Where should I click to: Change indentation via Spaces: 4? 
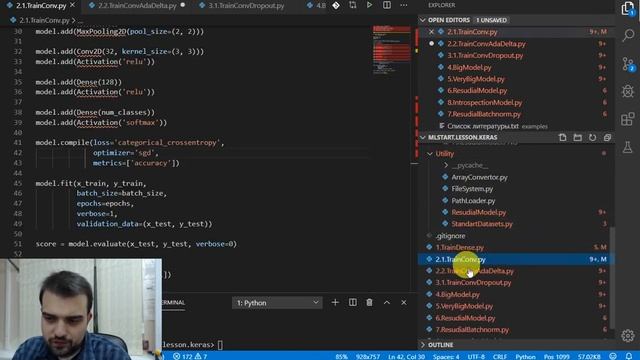(x=446, y=356)
